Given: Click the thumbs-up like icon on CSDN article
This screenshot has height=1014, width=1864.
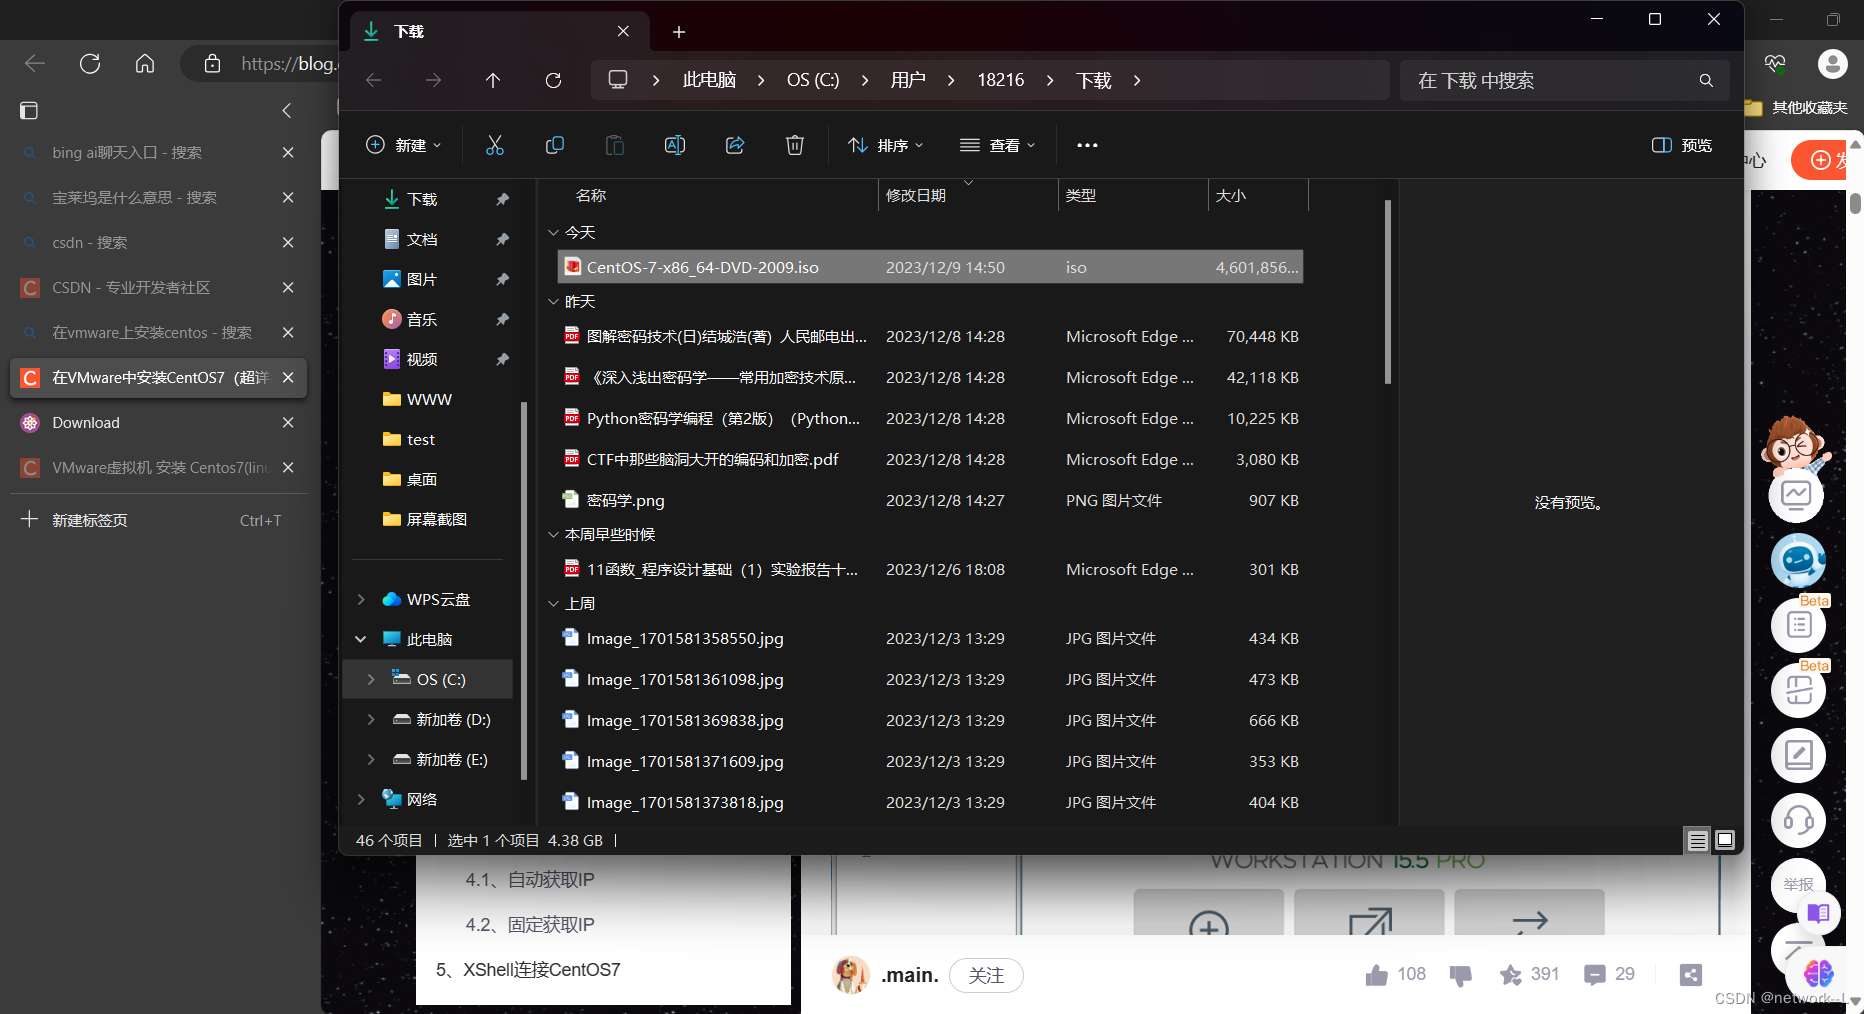Looking at the screenshot, I should (x=1377, y=975).
